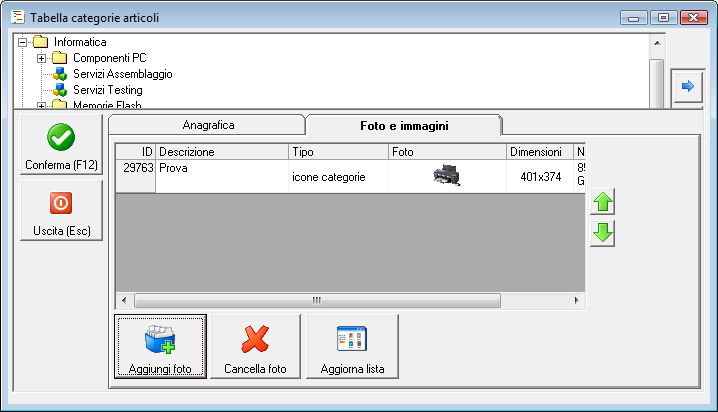This screenshot has width=718, height=412.
Task: Click the Aggiungi foto folder icon
Action: [160, 339]
